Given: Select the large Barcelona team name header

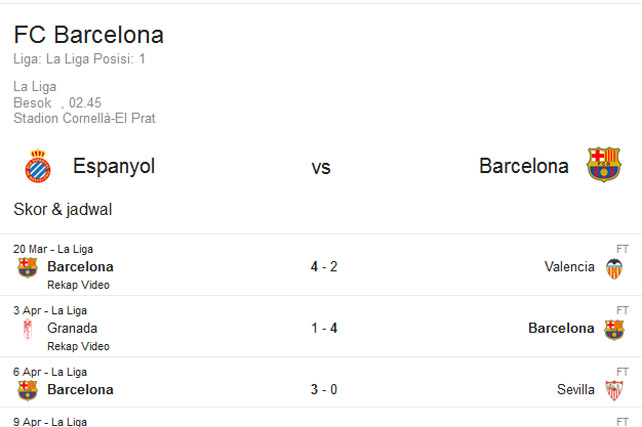Looking at the screenshot, I should click(x=524, y=166).
